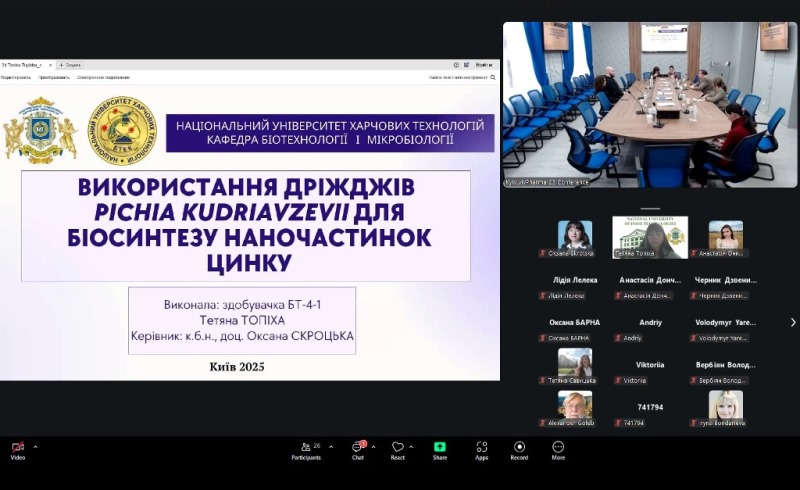This screenshot has height=490, width=800.
Task: Click the Andriy participant tile
Action: point(650,329)
